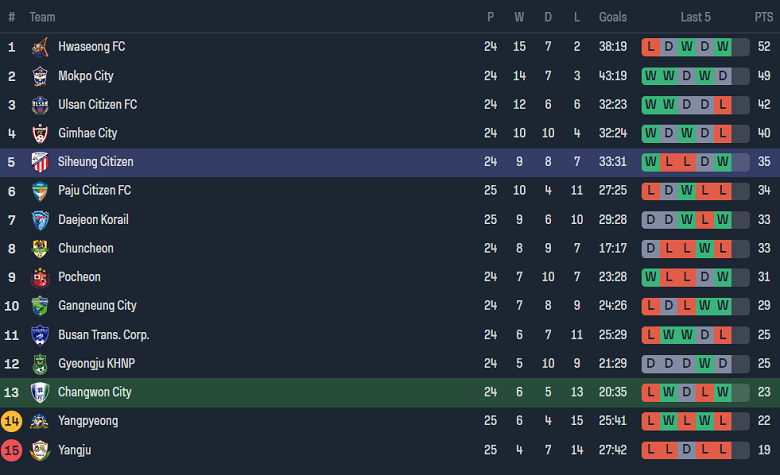Screen dimensions: 780x475
Task: Sort the table by PTS column
Action: [764, 17]
